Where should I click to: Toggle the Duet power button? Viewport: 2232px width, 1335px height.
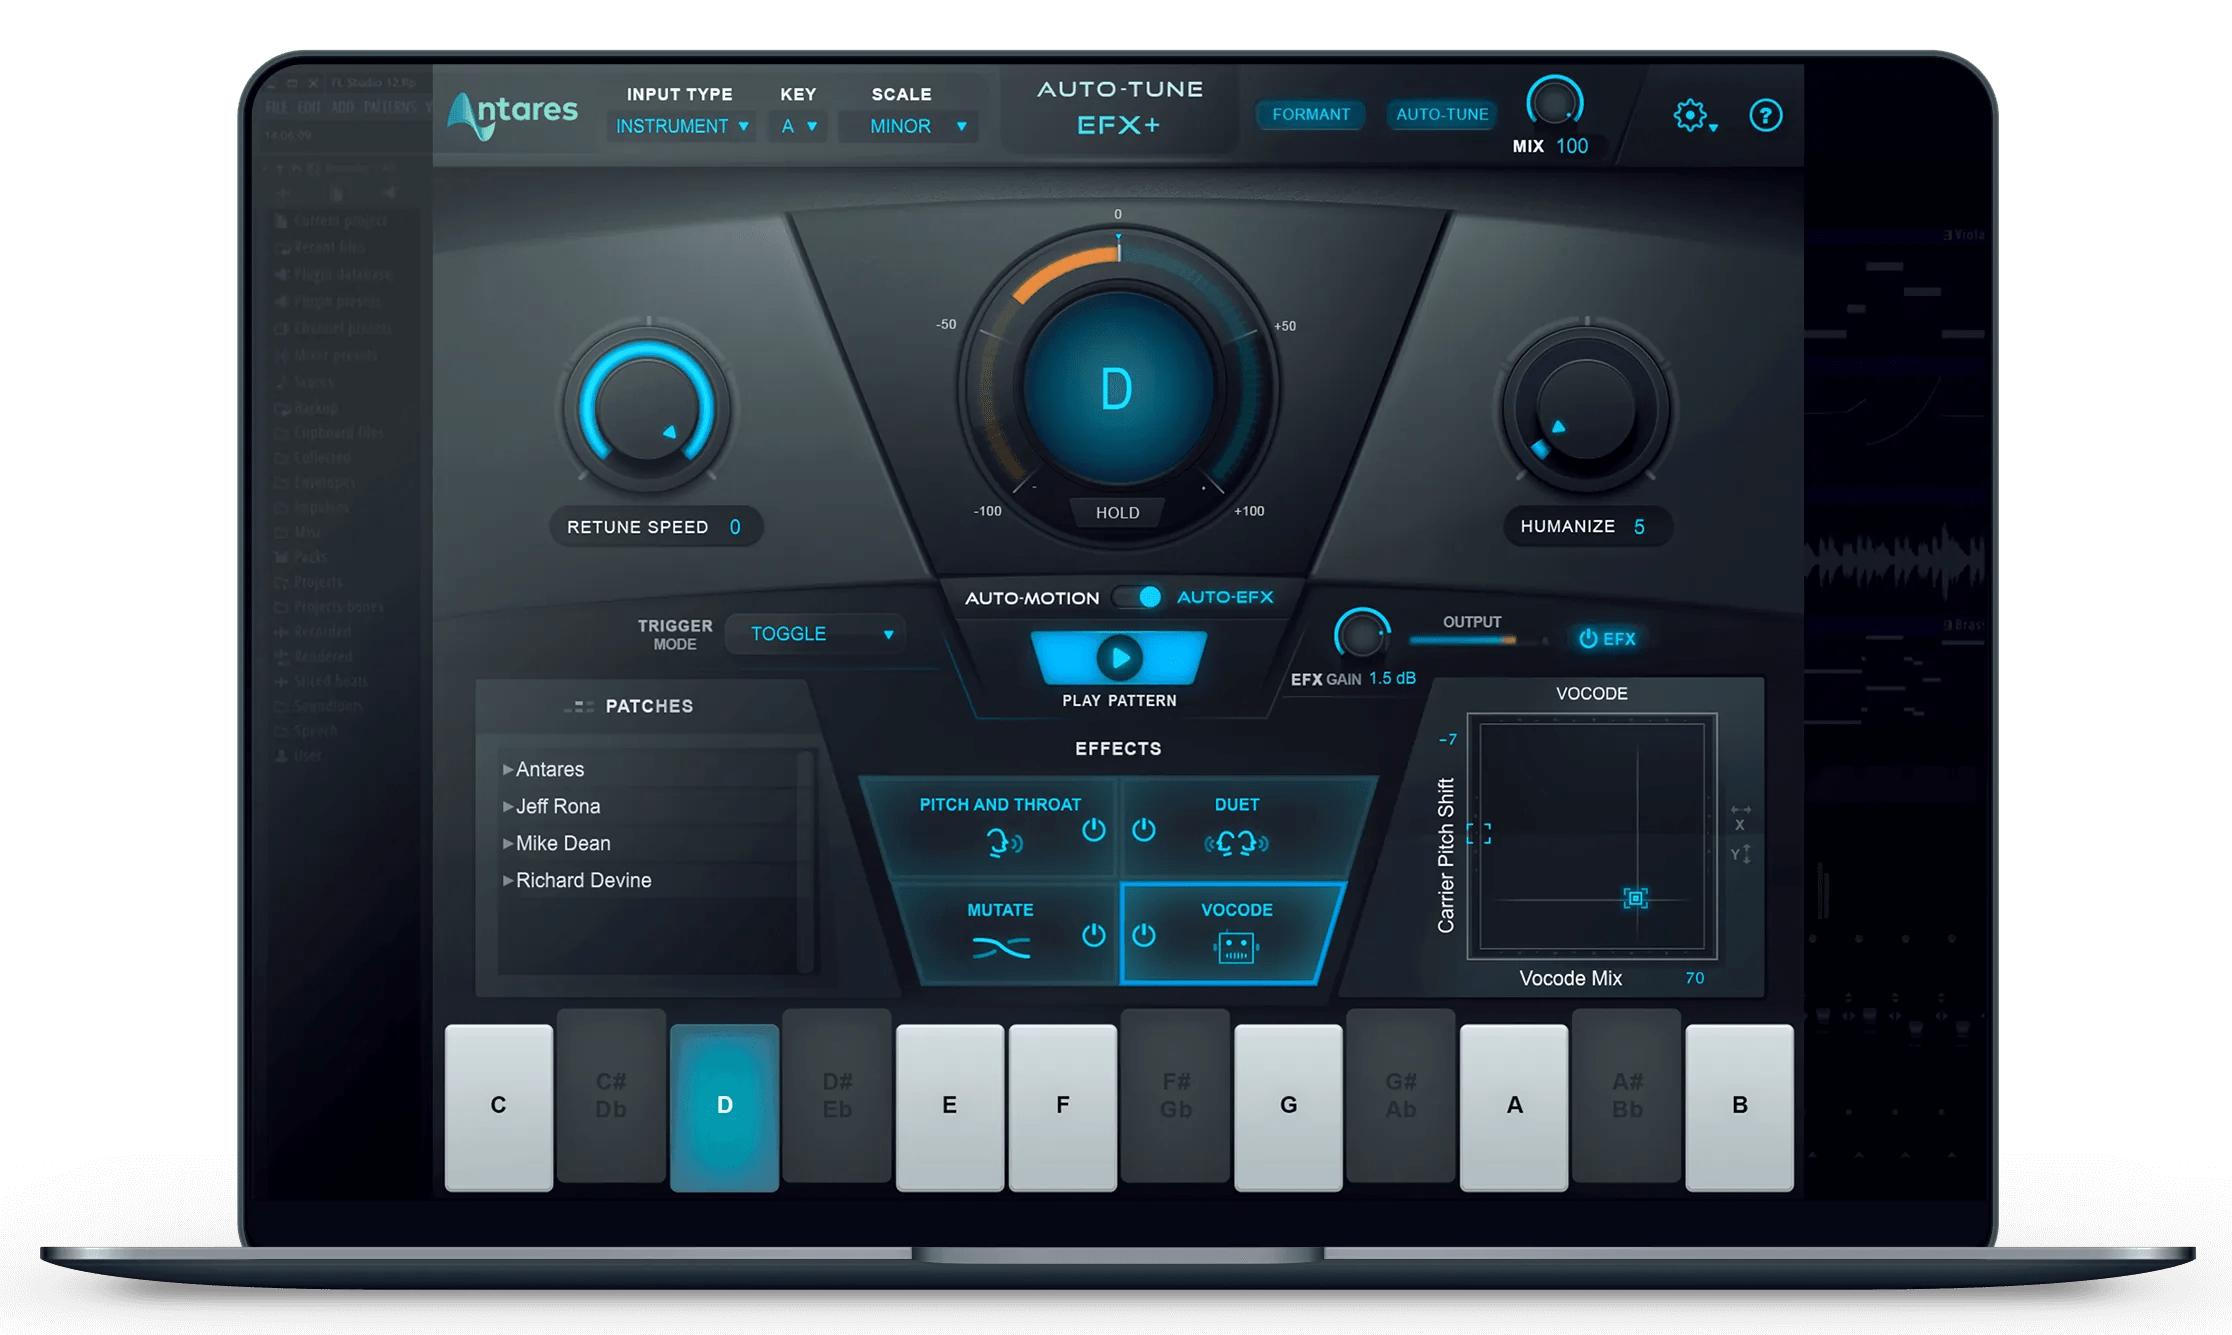pyautogui.click(x=1144, y=830)
